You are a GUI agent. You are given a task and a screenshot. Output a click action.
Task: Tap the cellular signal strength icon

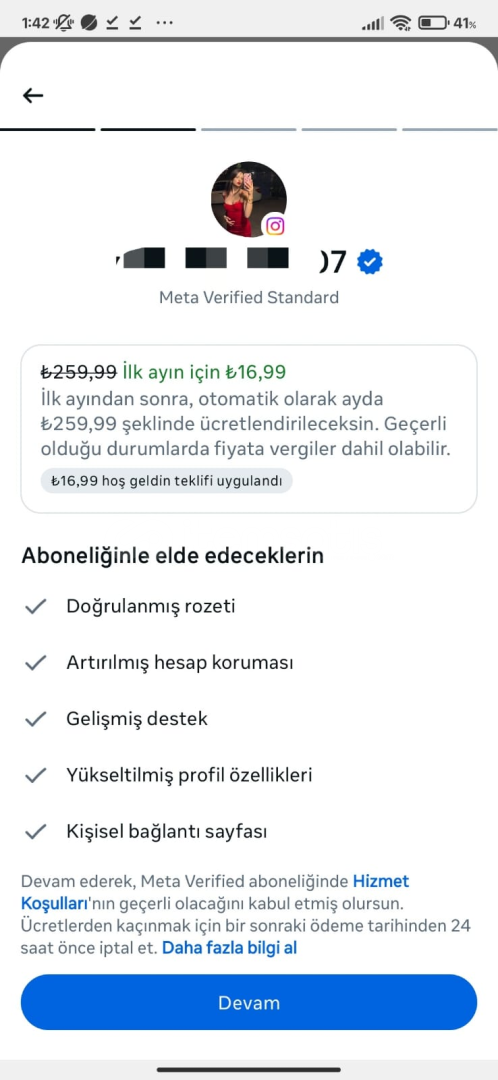point(373,23)
